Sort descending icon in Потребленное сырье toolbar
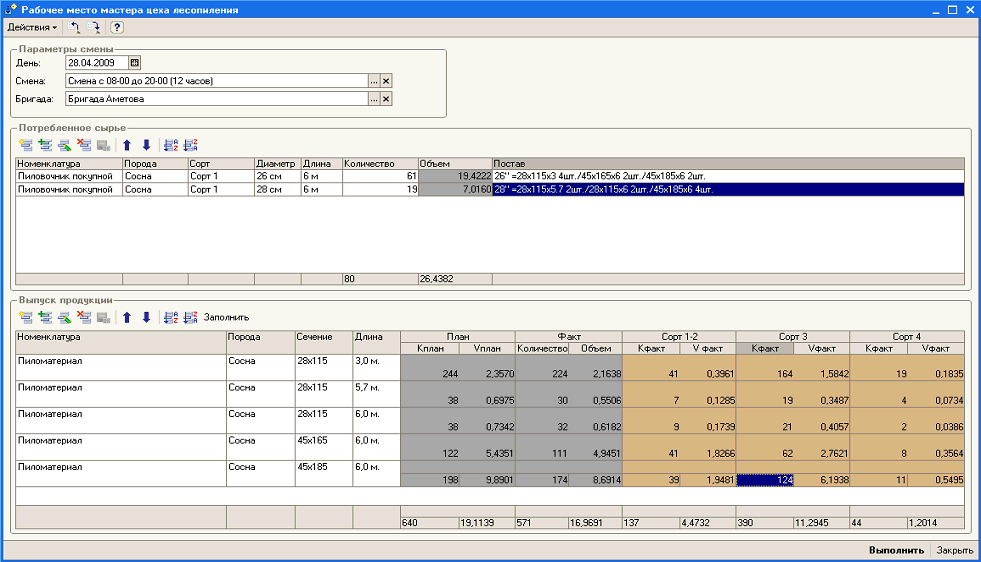This screenshot has height=562, width=981. (191, 145)
